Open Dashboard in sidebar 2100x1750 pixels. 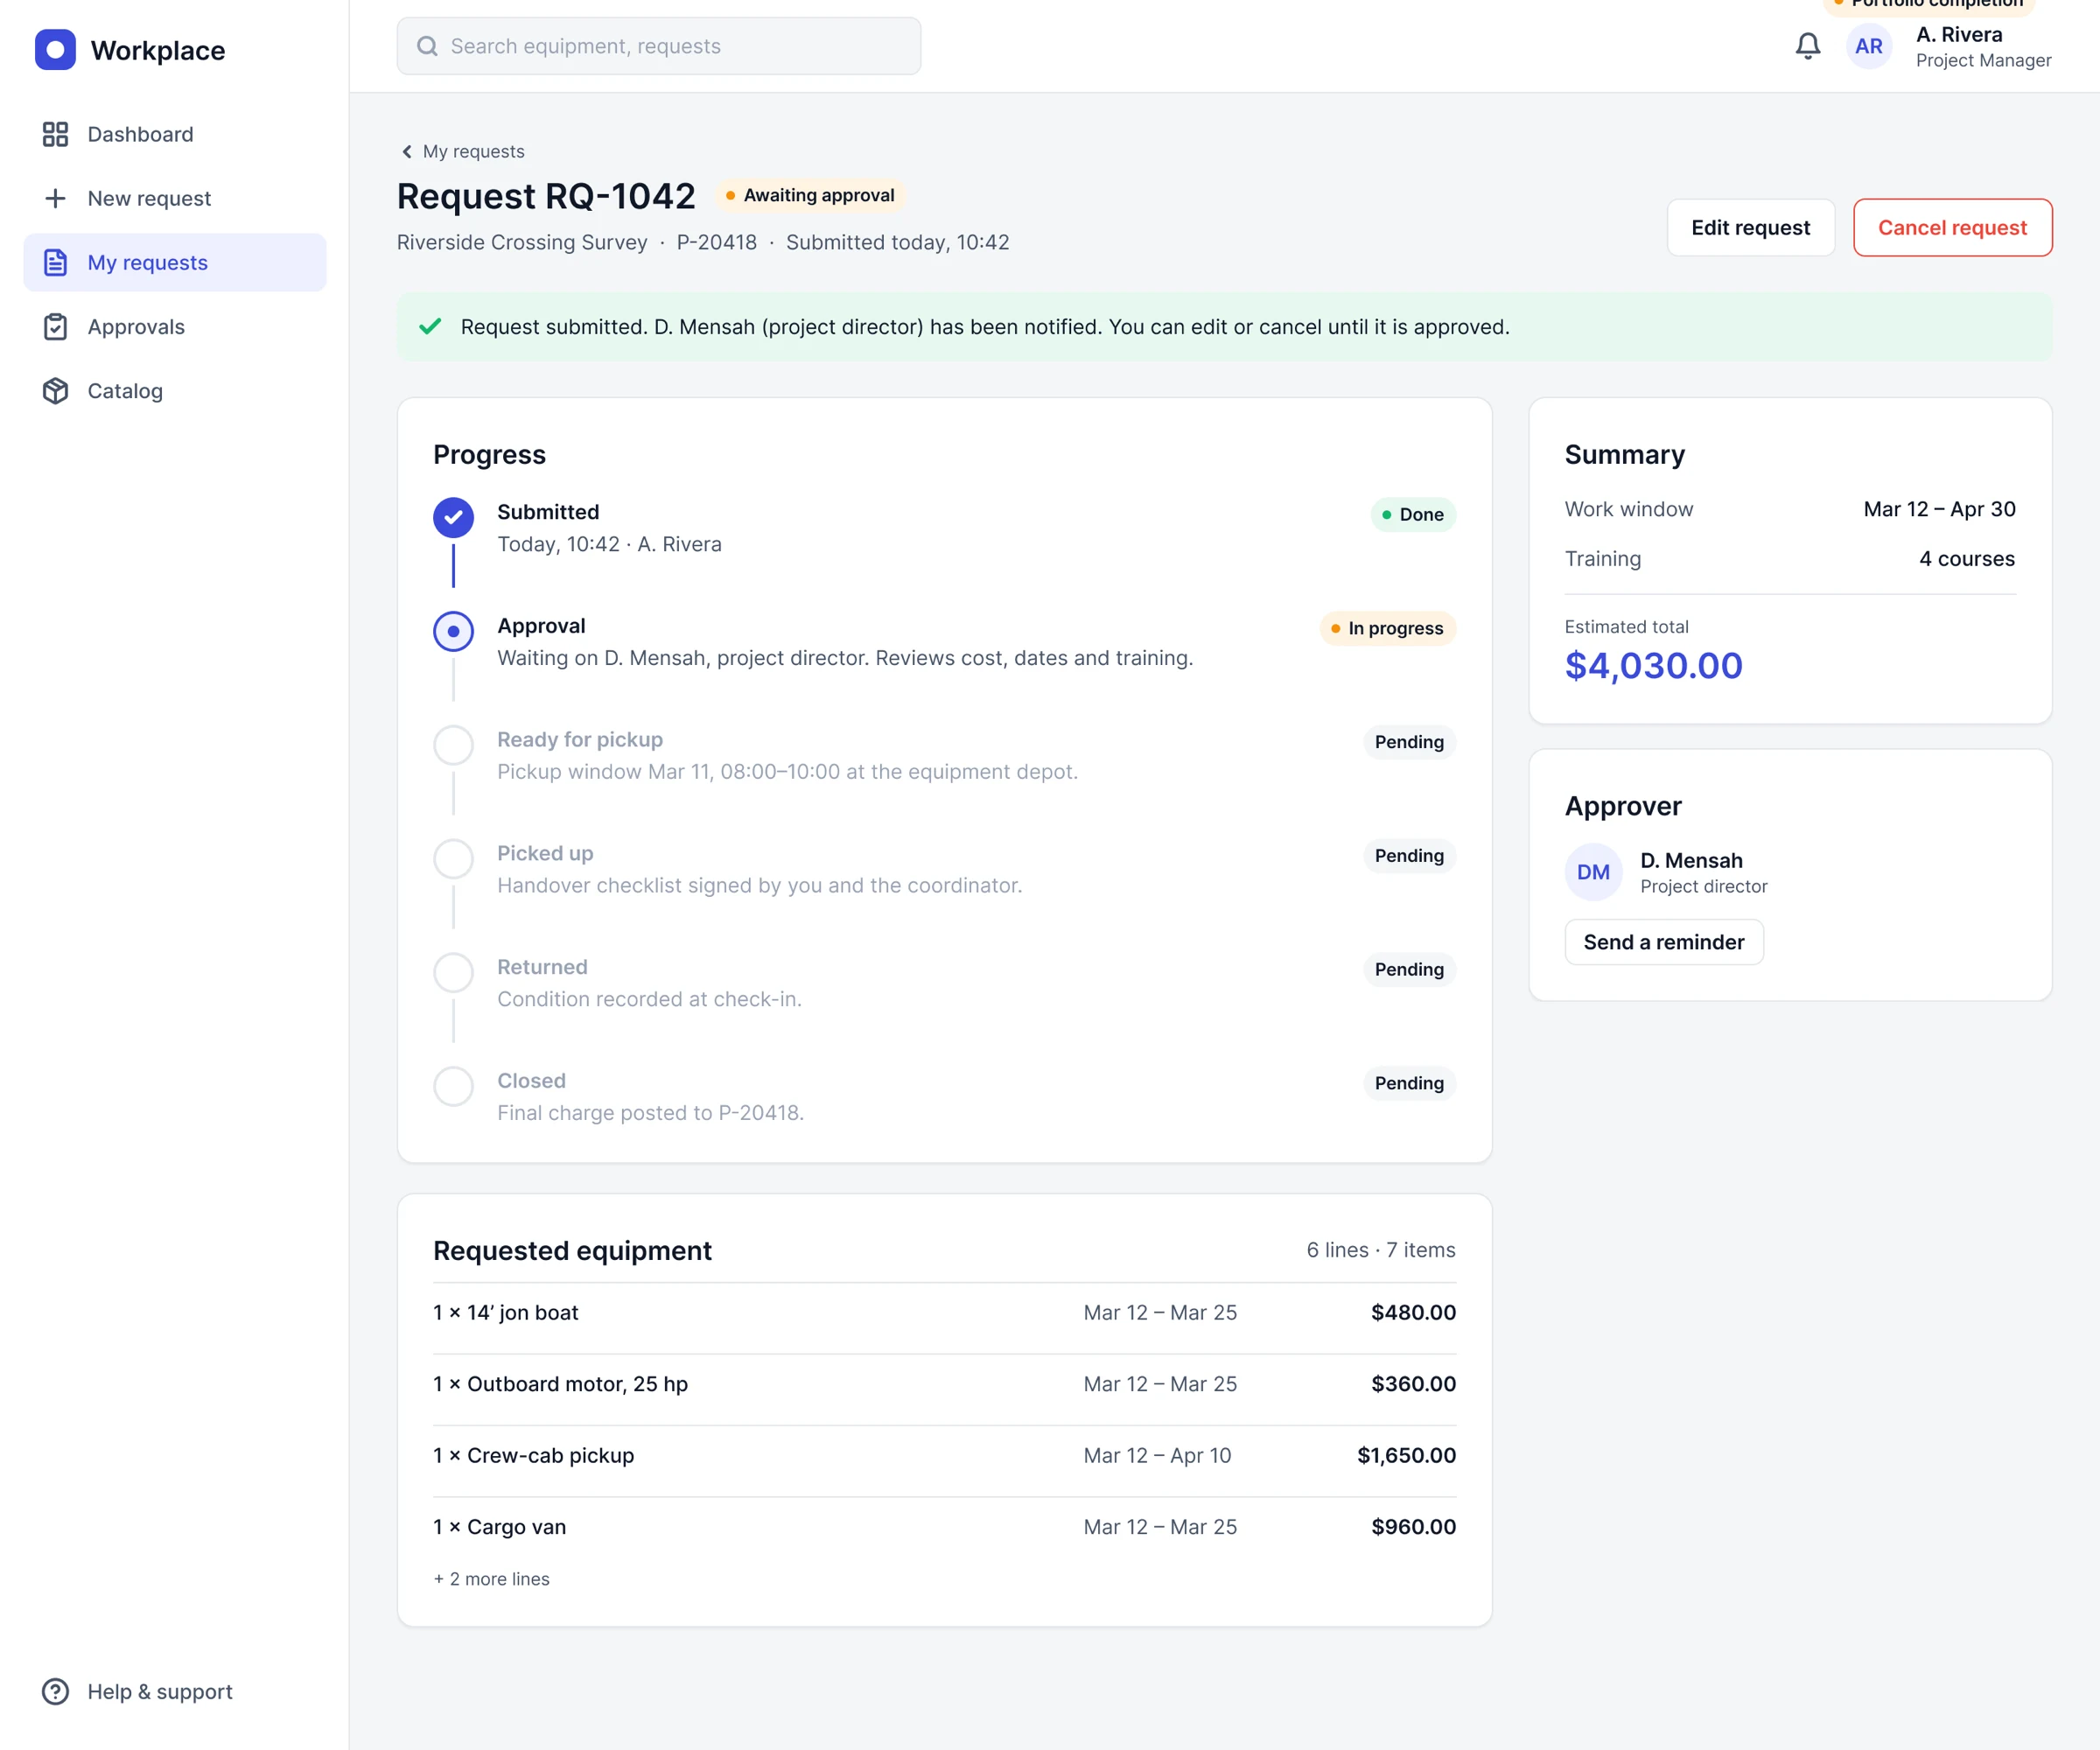point(175,134)
